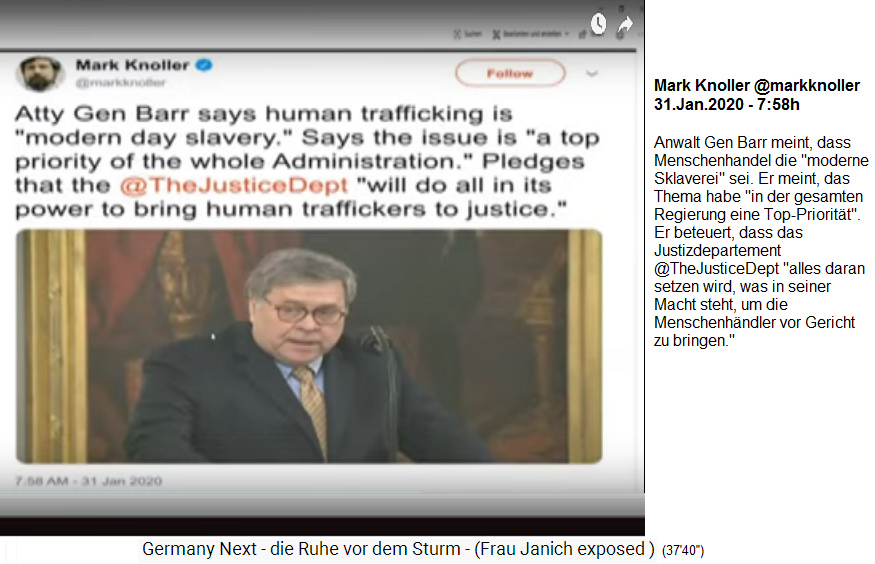This screenshot has height=564, width=875.
Task: Click the maximize window button at top
Action: pos(621,9)
